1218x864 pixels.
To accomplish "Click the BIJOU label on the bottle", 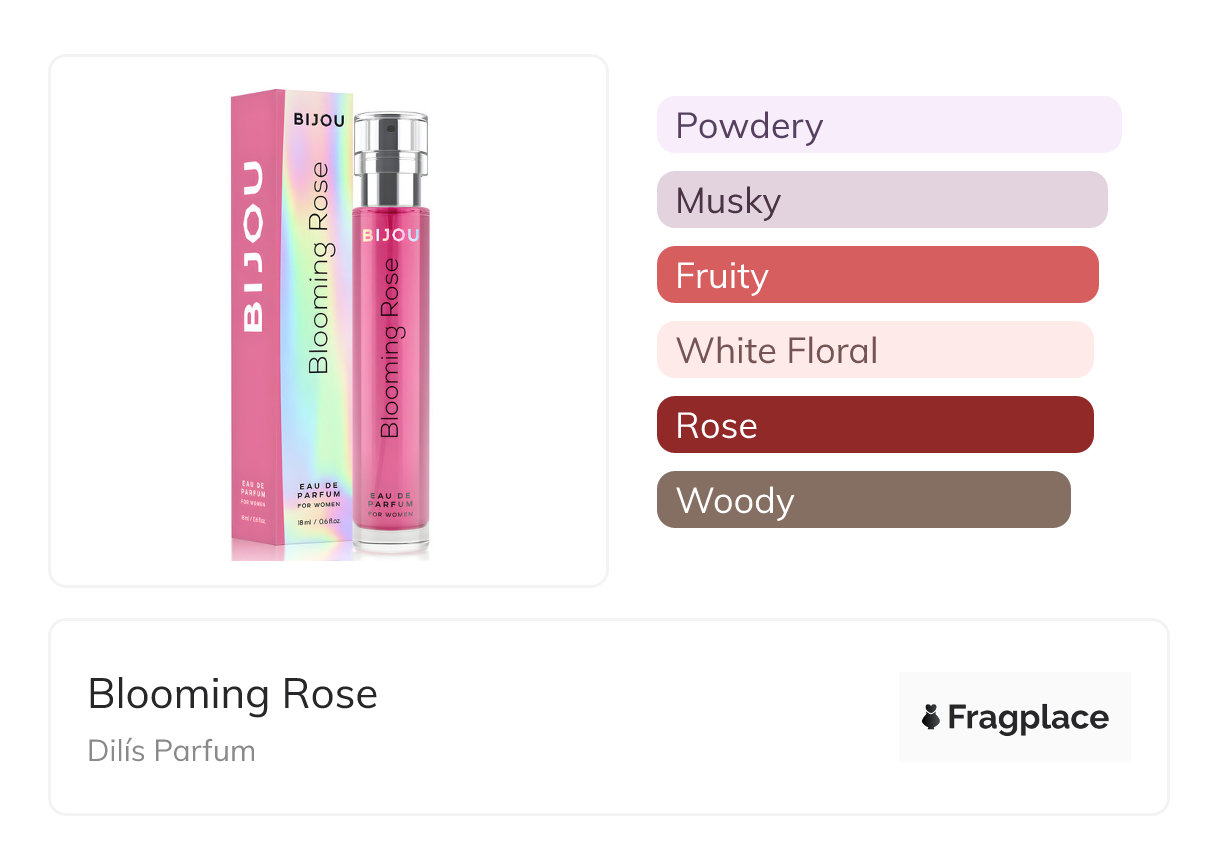I will point(391,235).
